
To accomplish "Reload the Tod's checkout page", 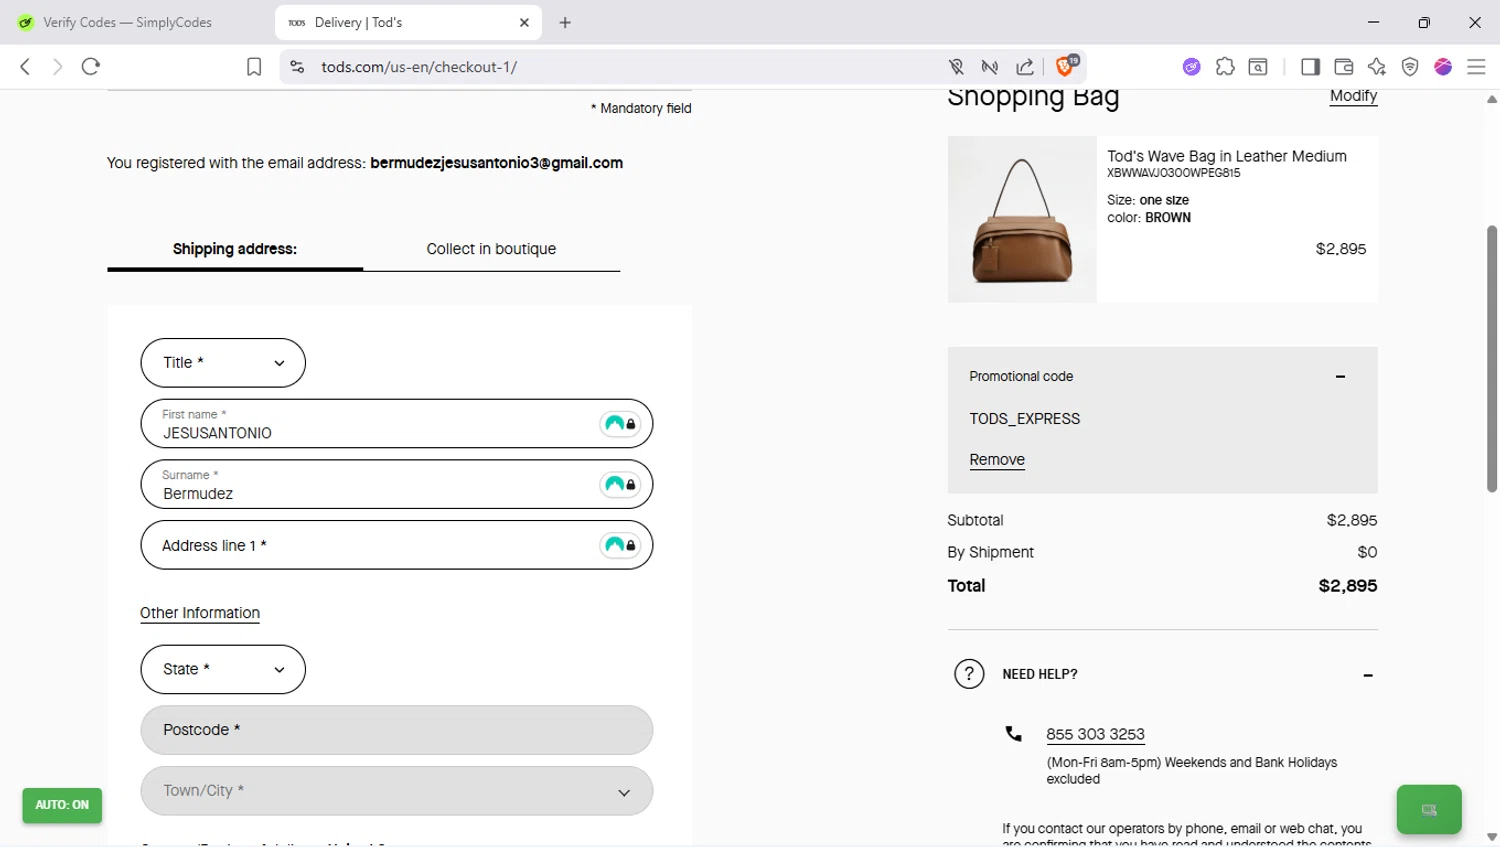I will pos(91,67).
